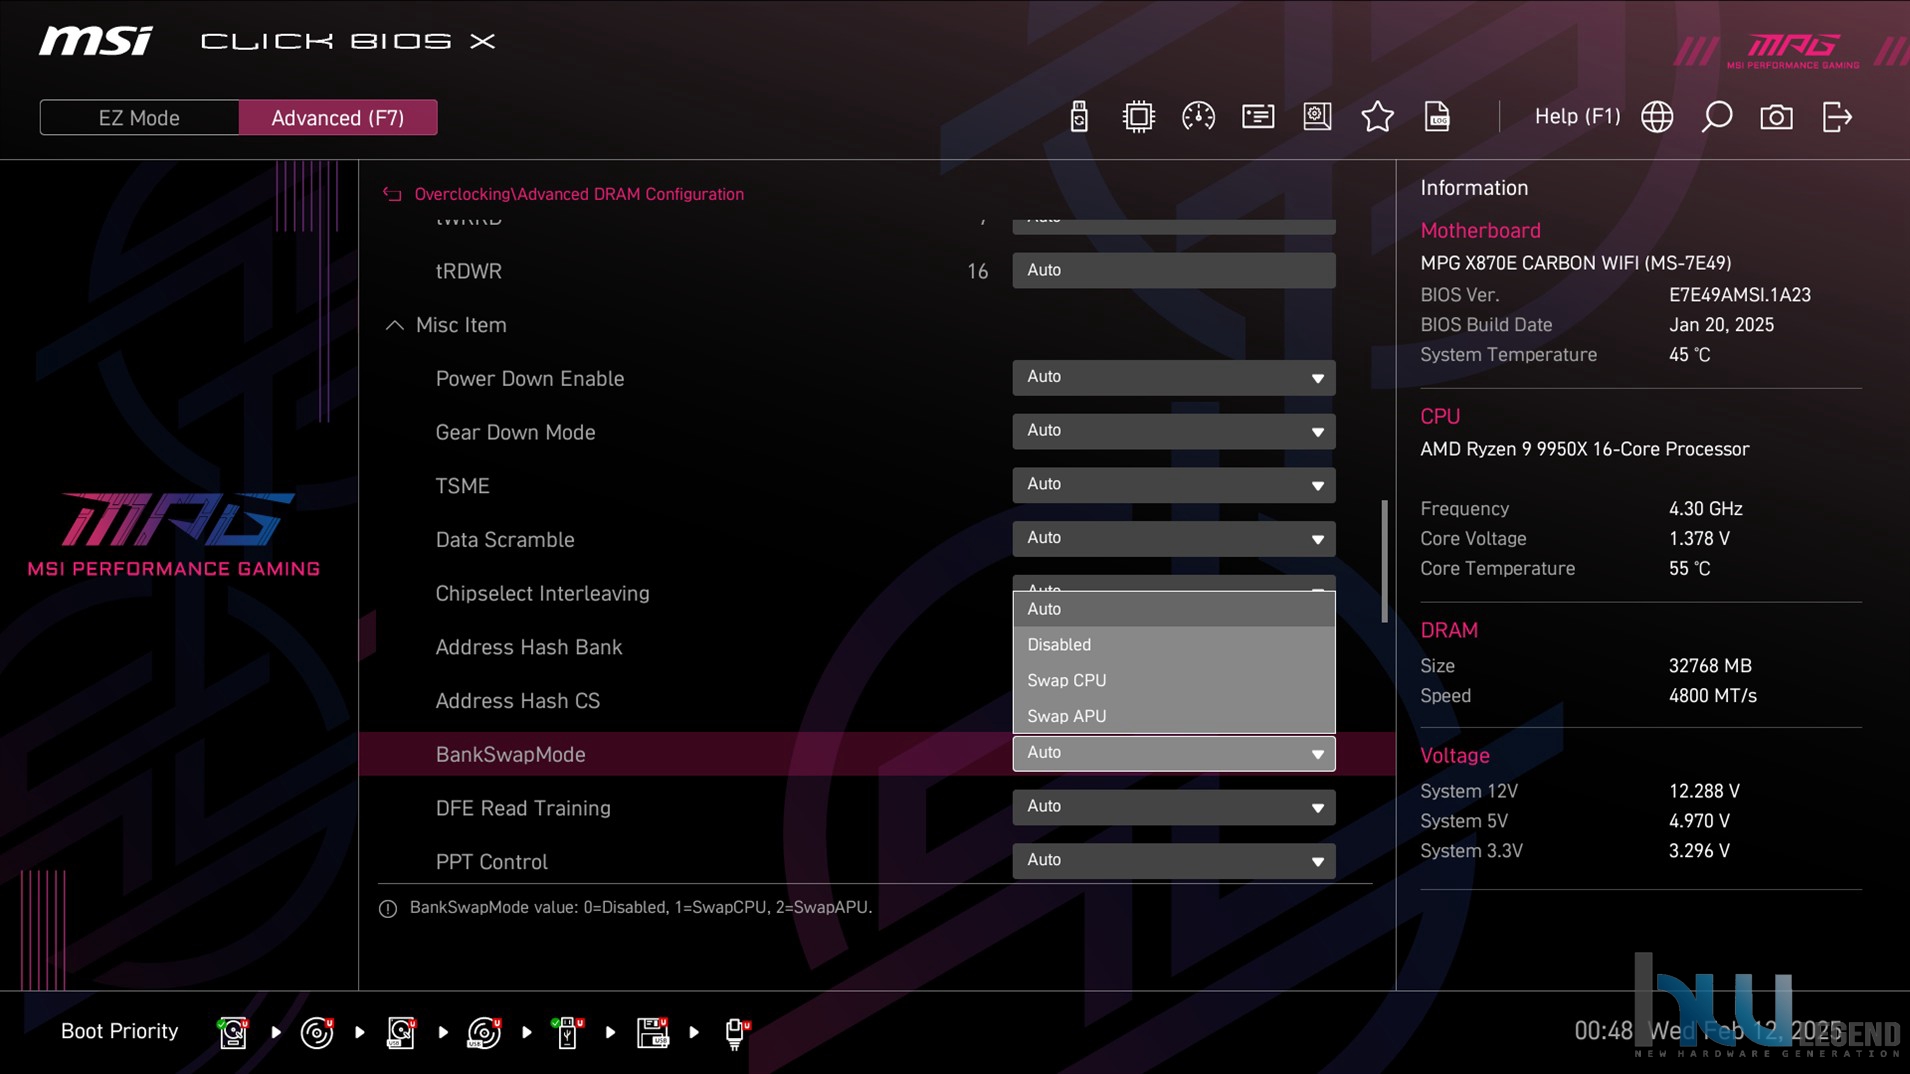Screen dimensions: 1910x1074
Task: Click the BIOS version E7E49AMSI.1A23 value
Action: click(1739, 295)
